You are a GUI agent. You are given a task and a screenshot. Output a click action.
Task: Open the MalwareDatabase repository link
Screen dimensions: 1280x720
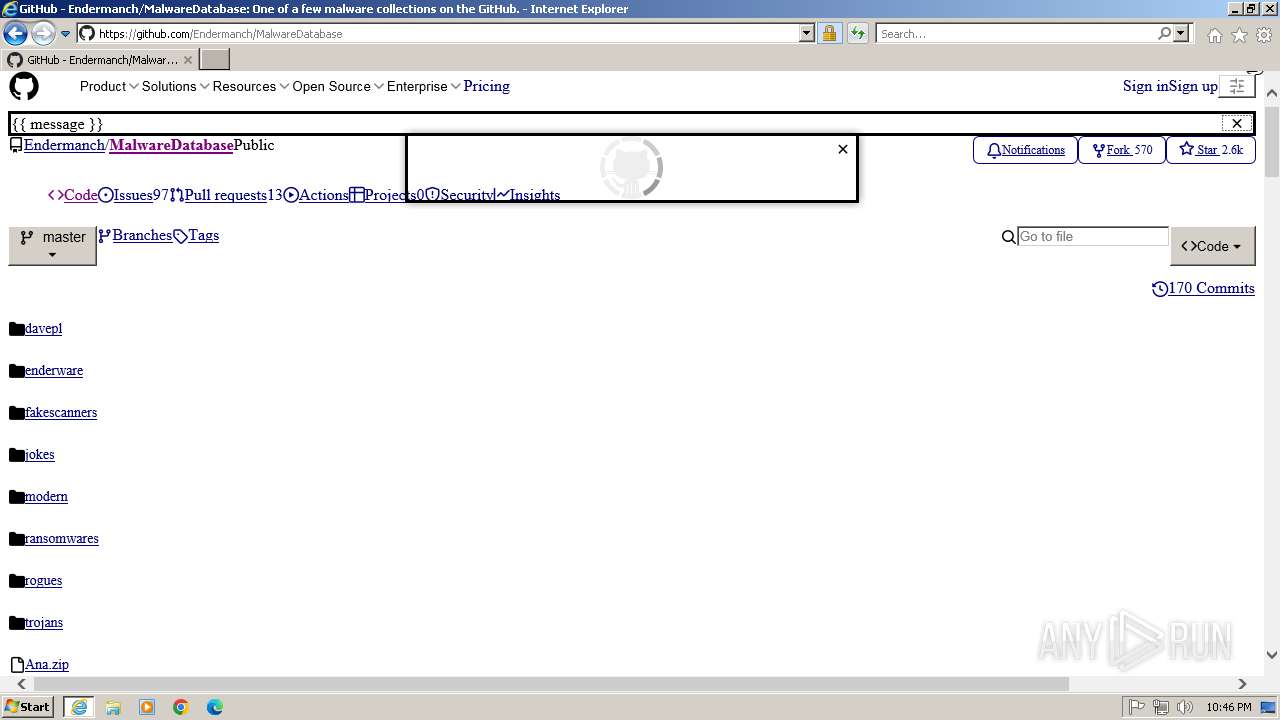pos(171,145)
